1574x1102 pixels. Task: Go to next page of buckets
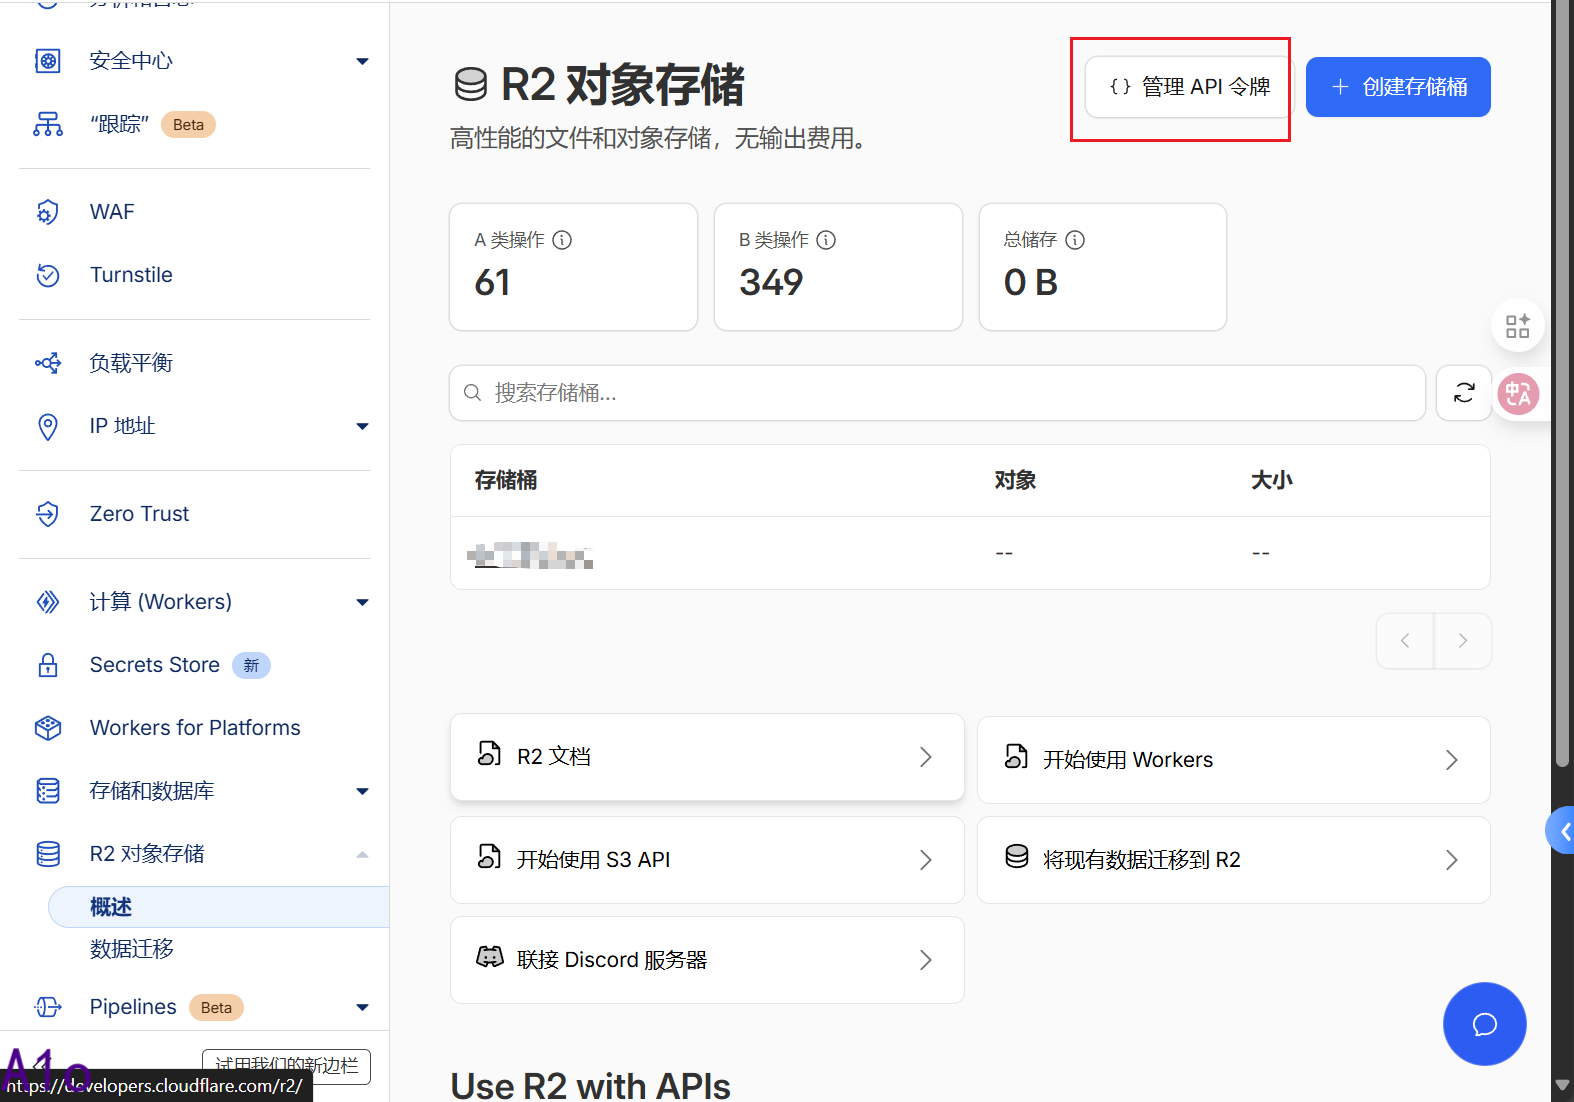(1462, 641)
